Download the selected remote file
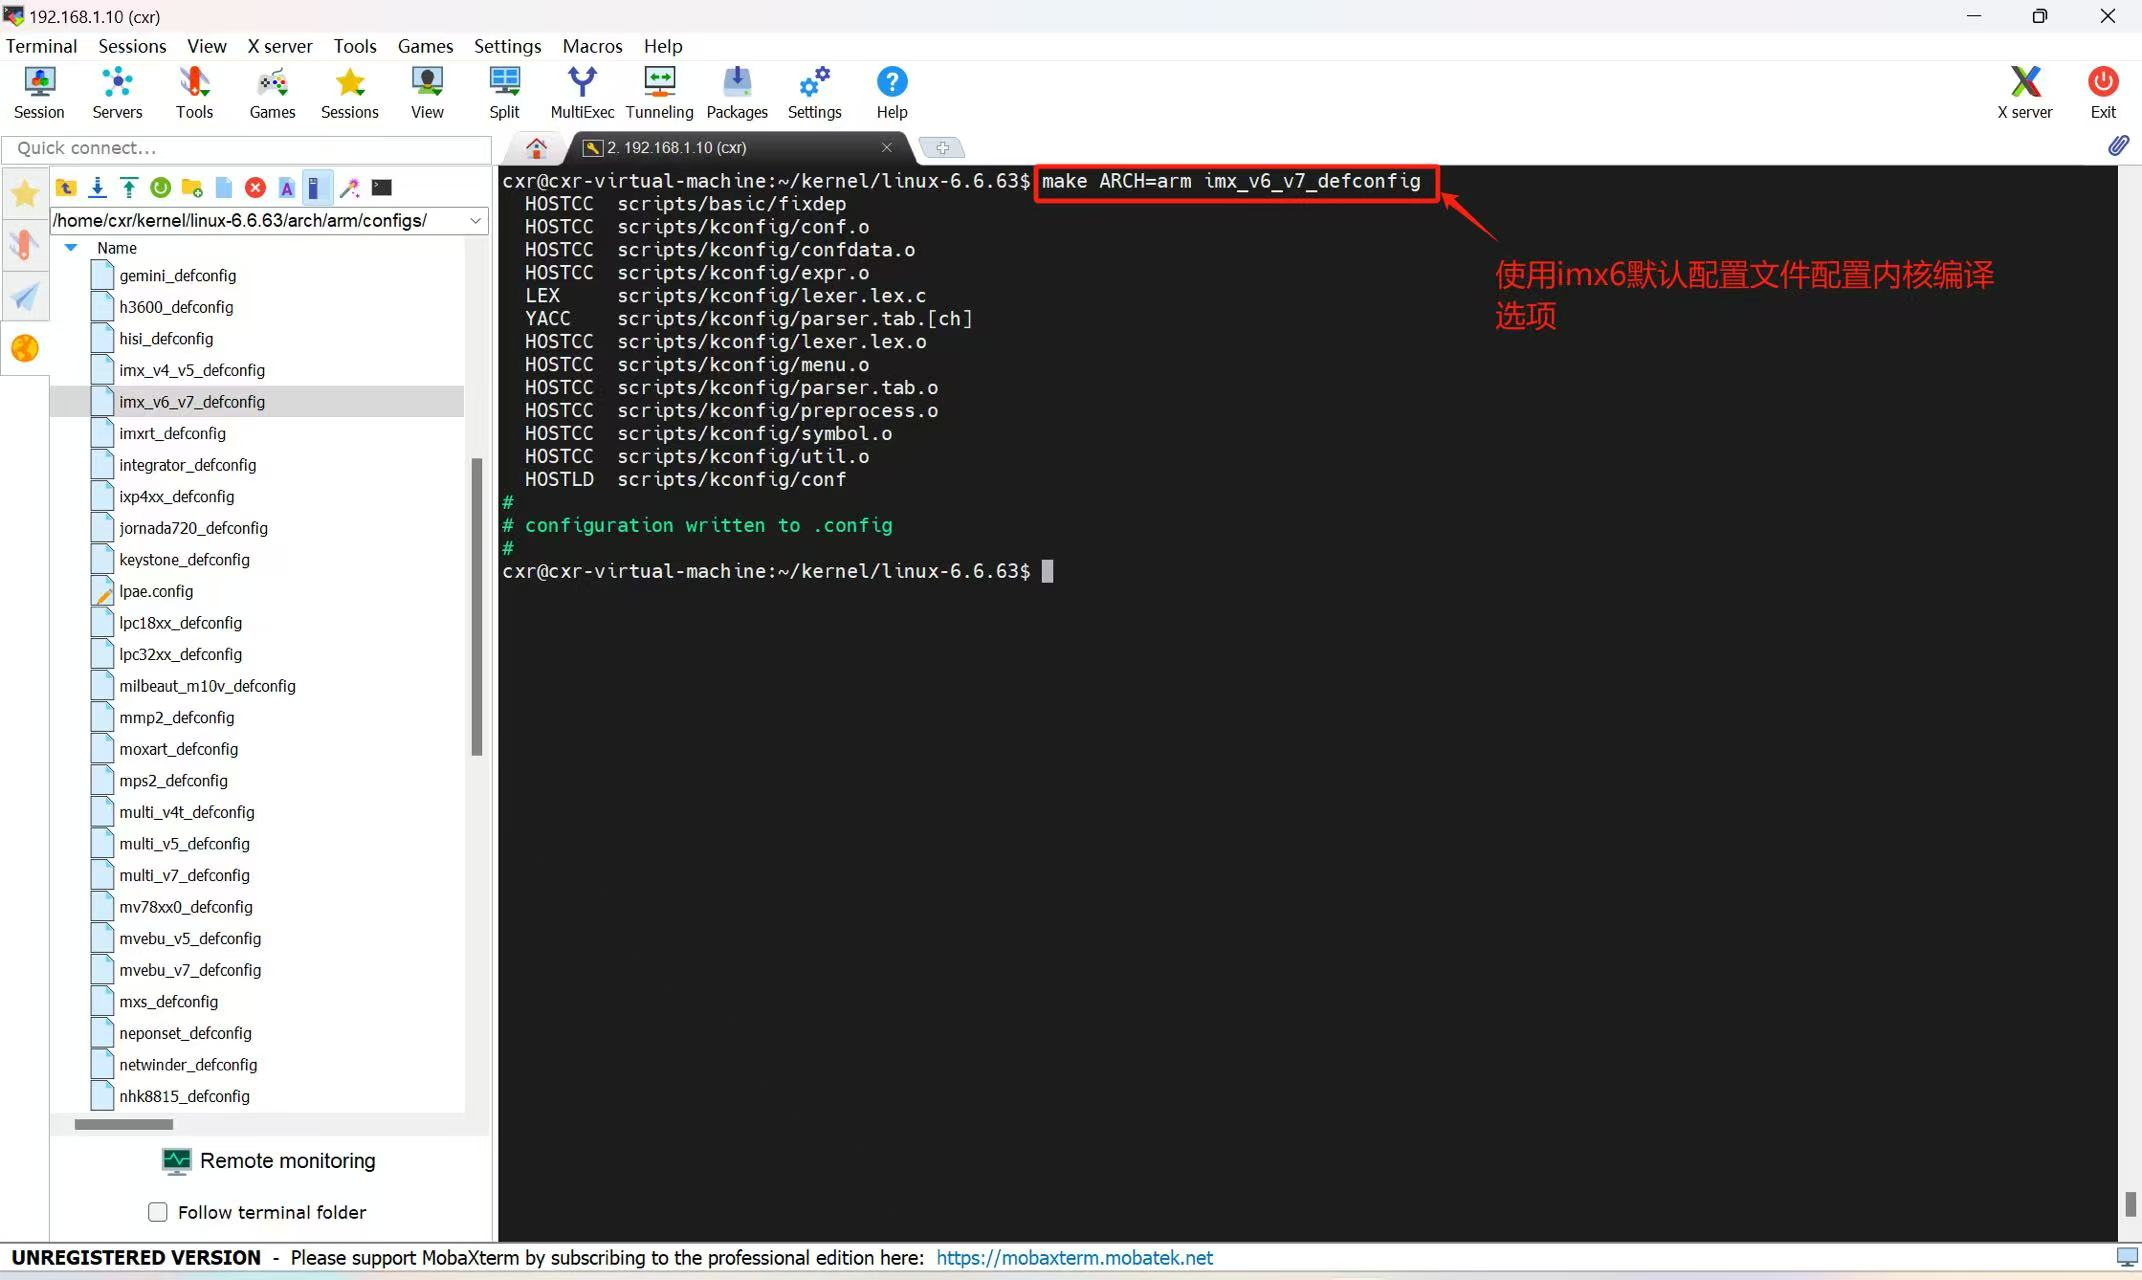Image resolution: width=2142 pixels, height=1280 pixels. [x=97, y=187]
